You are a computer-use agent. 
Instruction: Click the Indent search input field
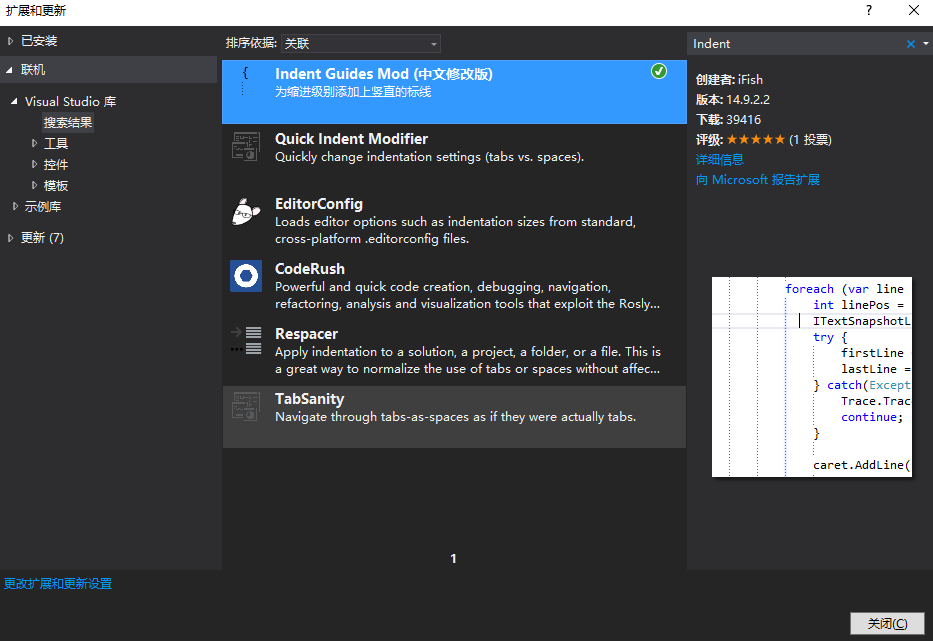(x=797, y=43)
